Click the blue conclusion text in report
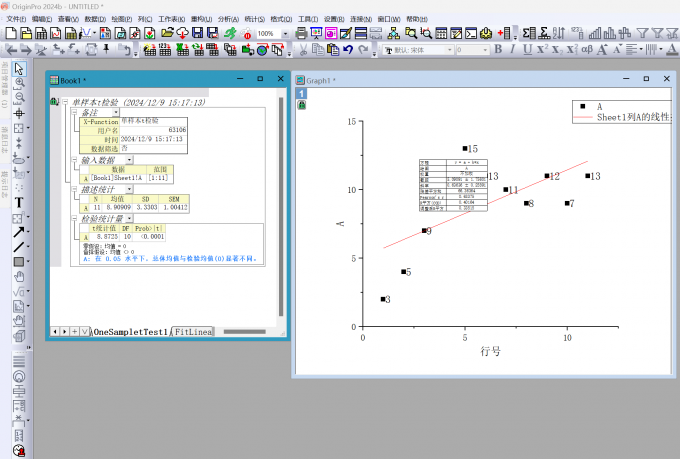 (x=170, y=259)
